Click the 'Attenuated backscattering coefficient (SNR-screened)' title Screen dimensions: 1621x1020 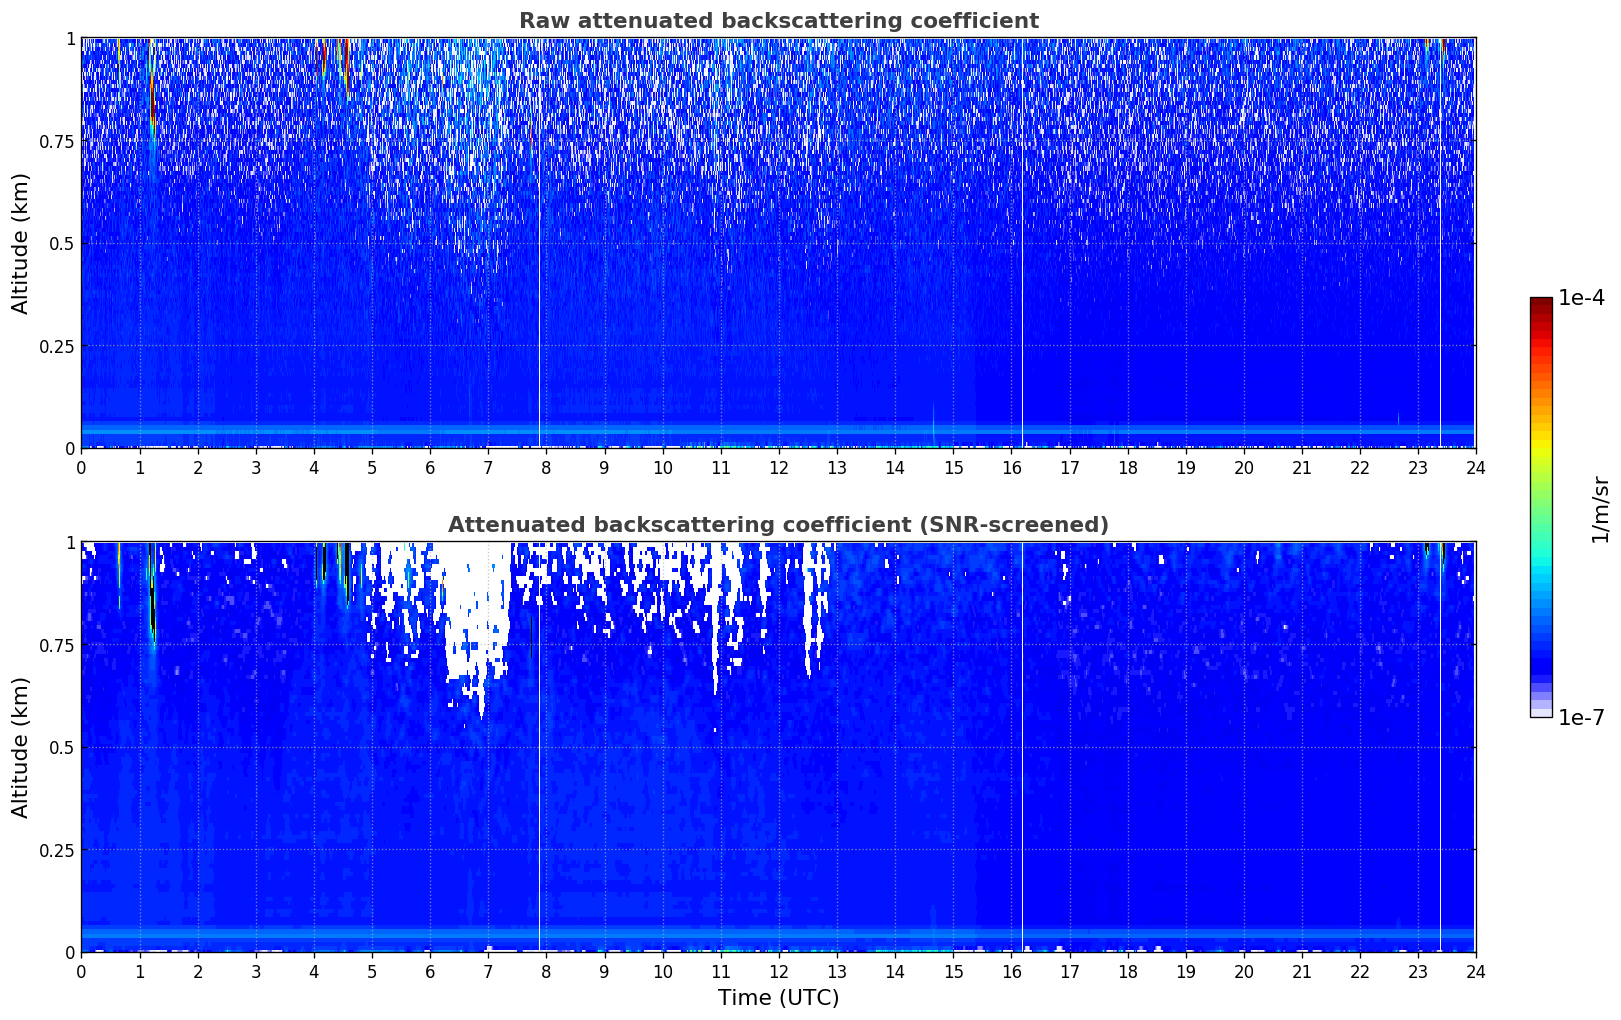coord(778,525)
